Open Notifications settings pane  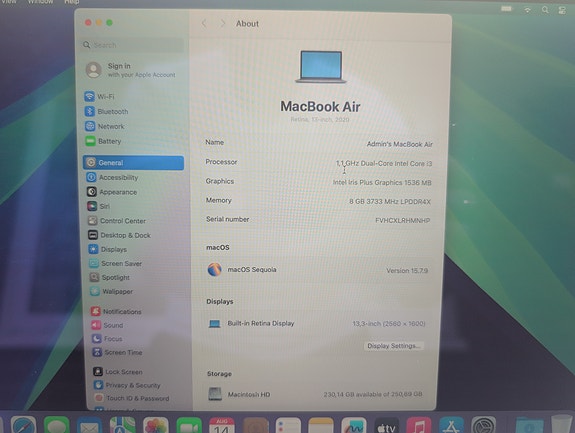[x=116, y=311]
